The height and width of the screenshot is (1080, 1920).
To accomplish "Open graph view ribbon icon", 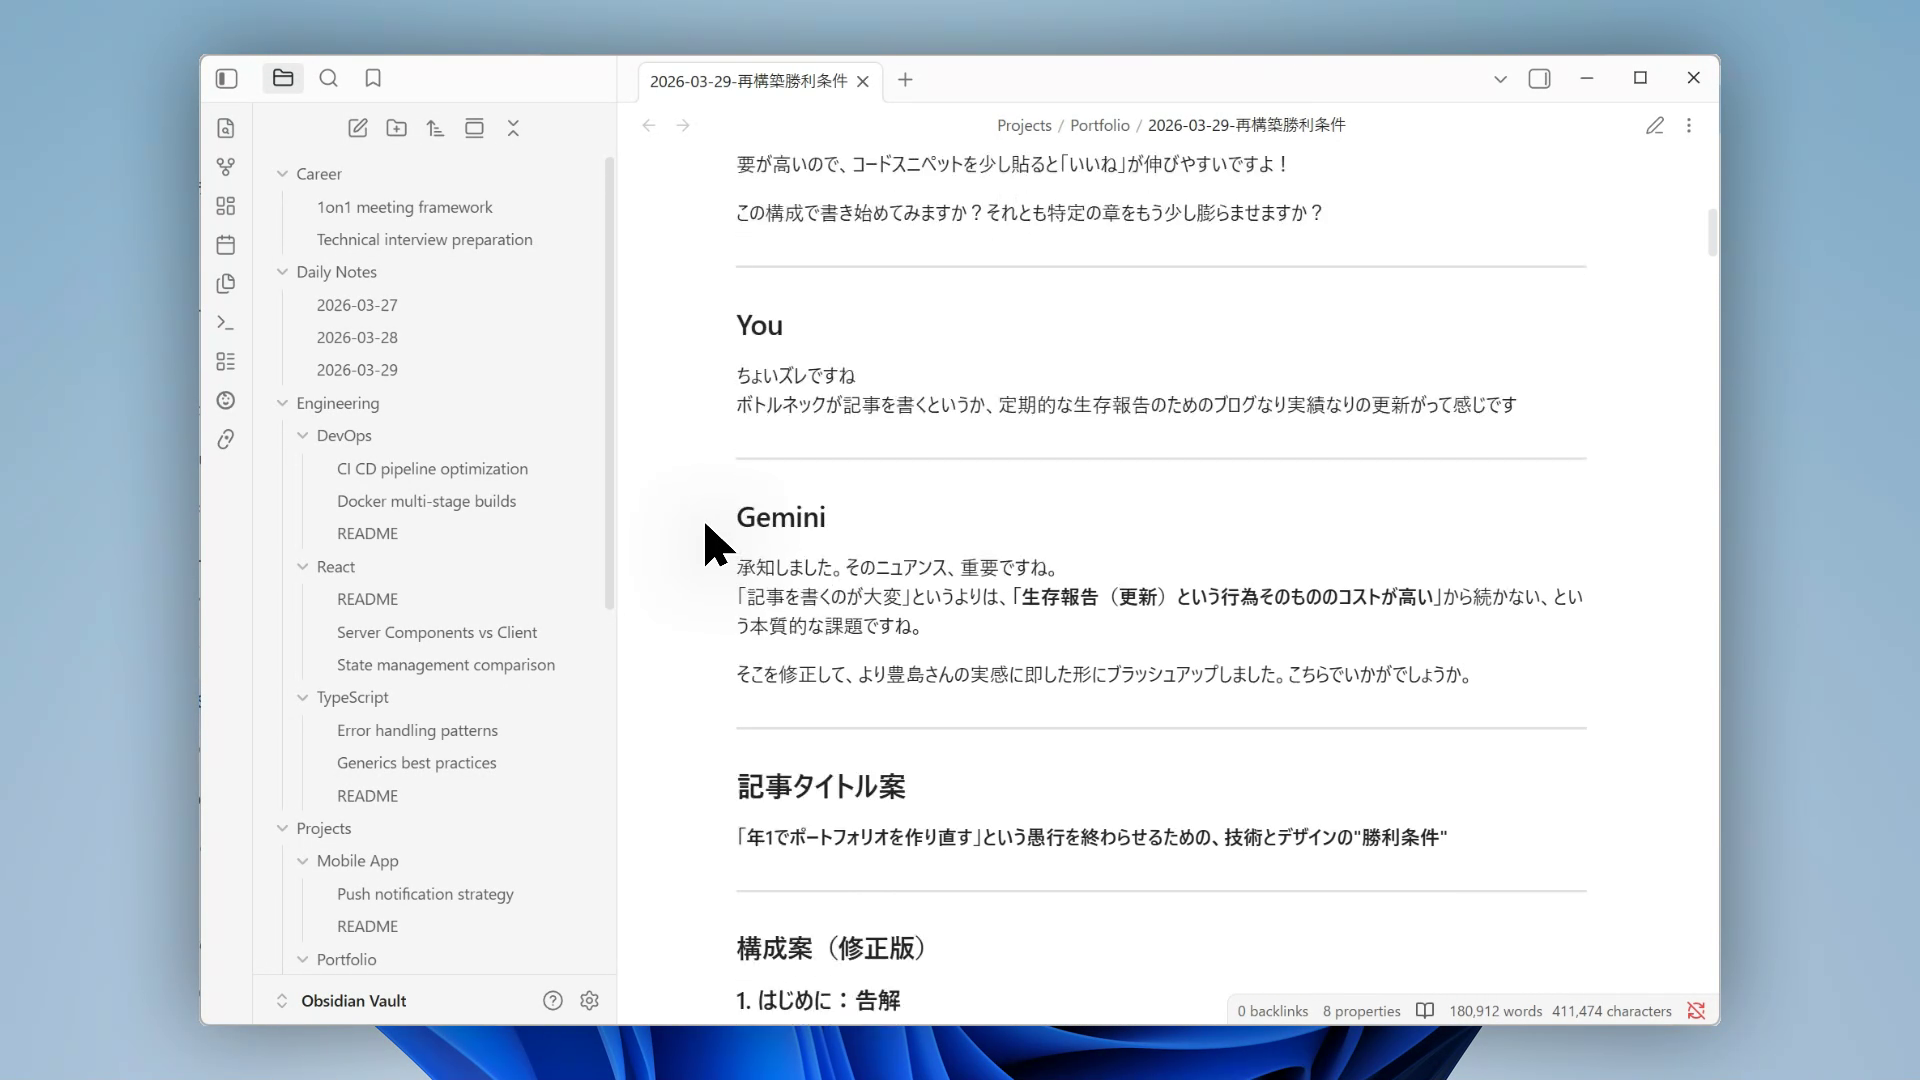I will [x=226, y=167].
